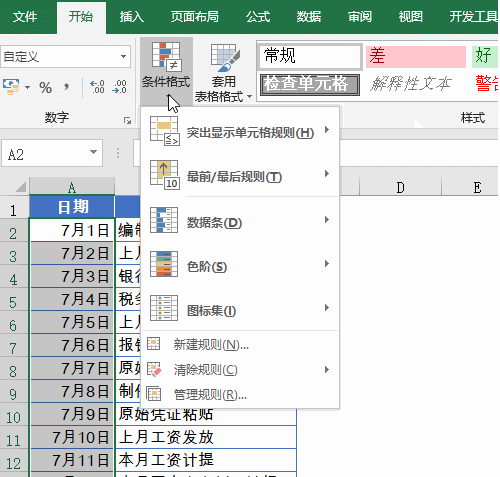
Task: Apply the 常规 cell style
Action: point(310,56)
